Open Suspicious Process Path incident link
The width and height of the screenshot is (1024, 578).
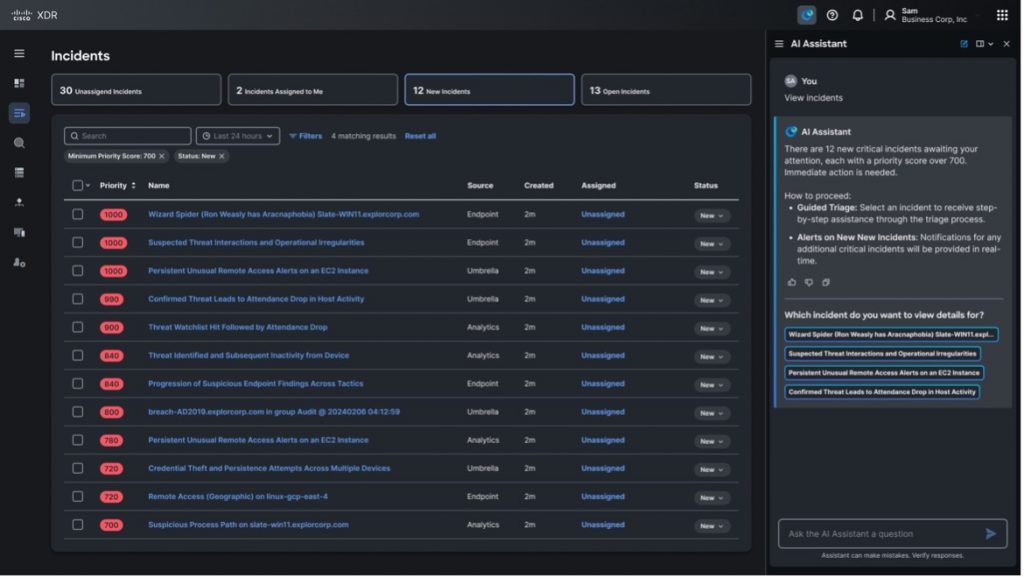click(248, 525)
